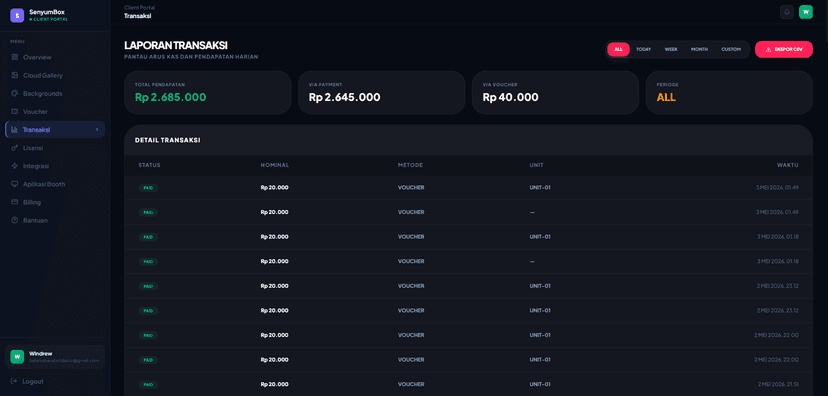Click the Voucher ticket icon
828x396 pixels.
tap(15, 111)
